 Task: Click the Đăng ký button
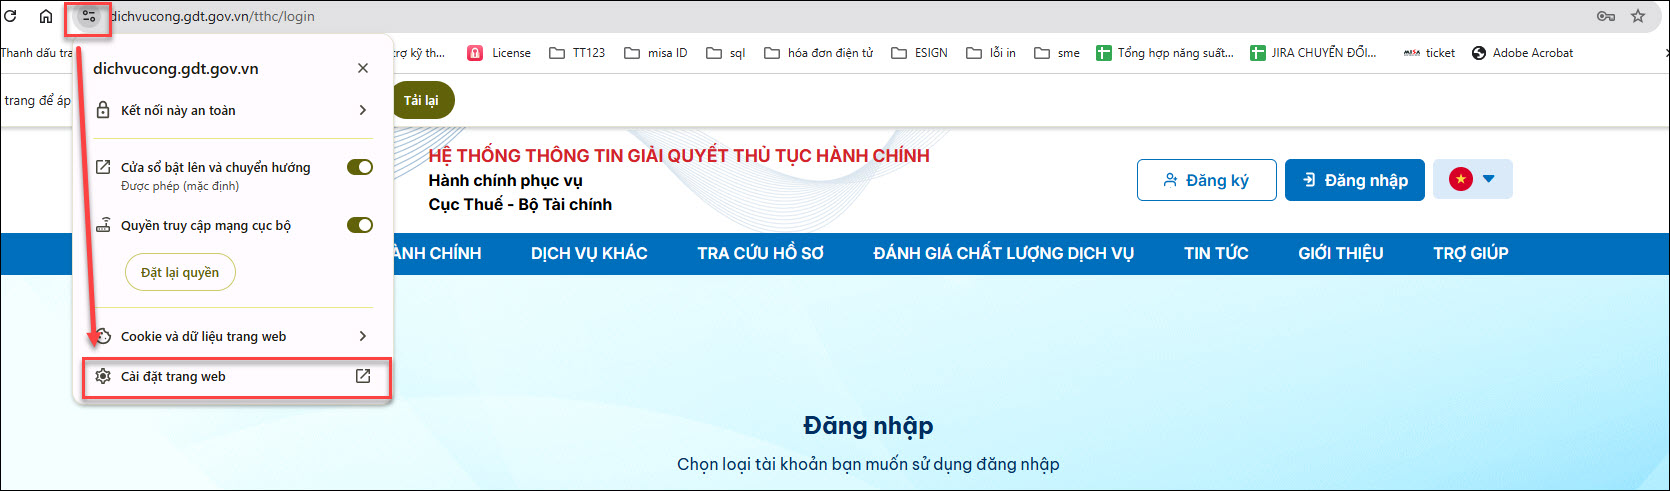click(1206, 180)
